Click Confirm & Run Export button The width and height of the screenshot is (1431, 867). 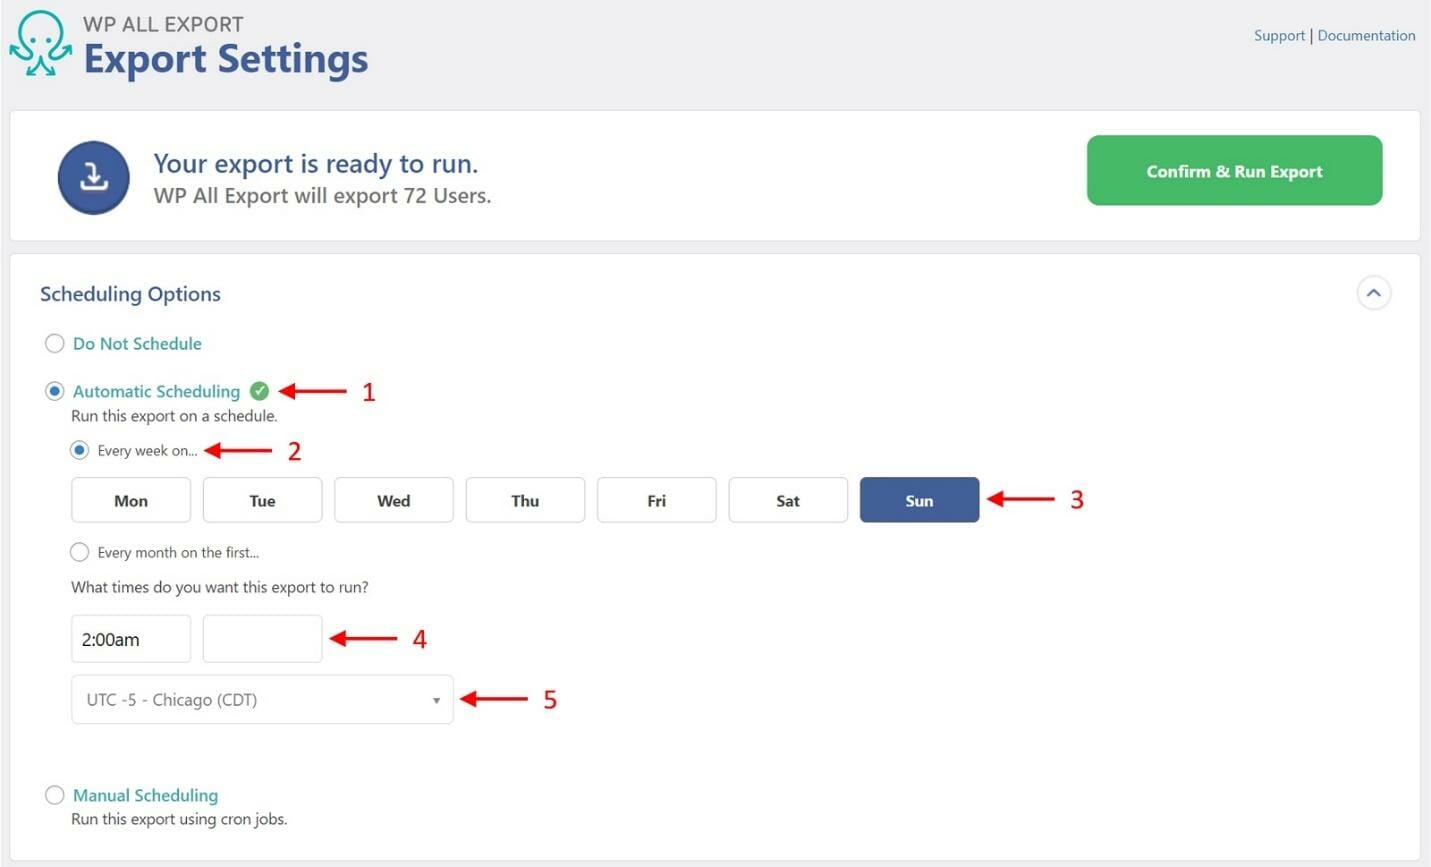(1234, 171)
